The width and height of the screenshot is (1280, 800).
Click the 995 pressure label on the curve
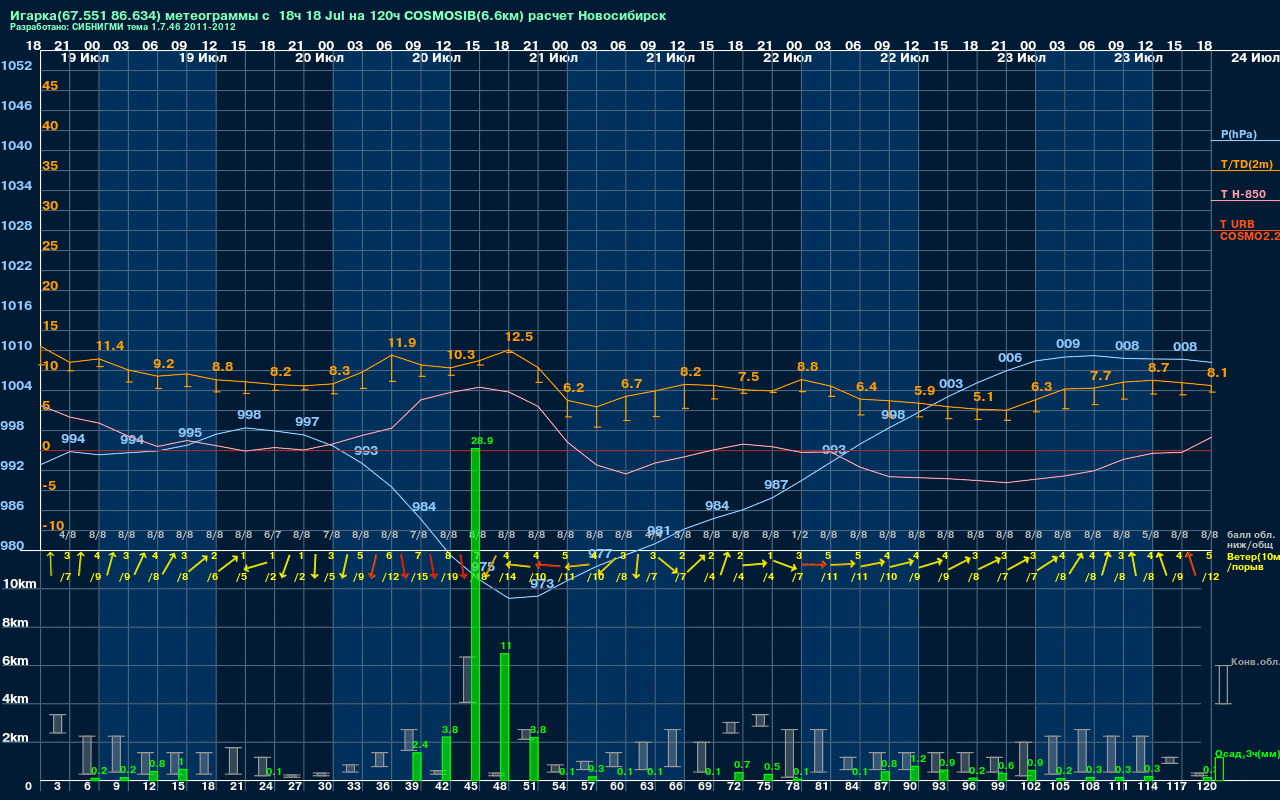click(x=190, y=433)
